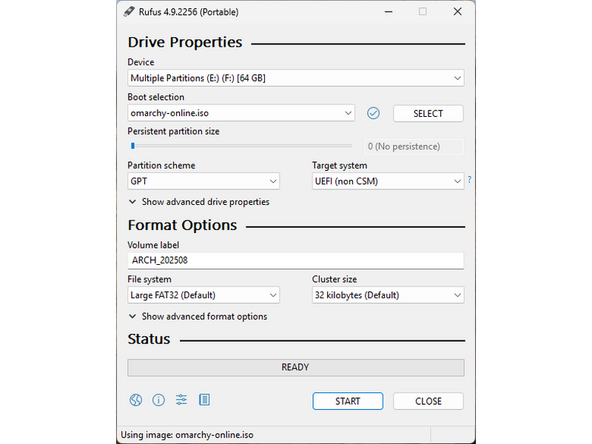The image size is (592, 444).
Task: Click the Target system help question mark
Action: (x=469, y=180)
